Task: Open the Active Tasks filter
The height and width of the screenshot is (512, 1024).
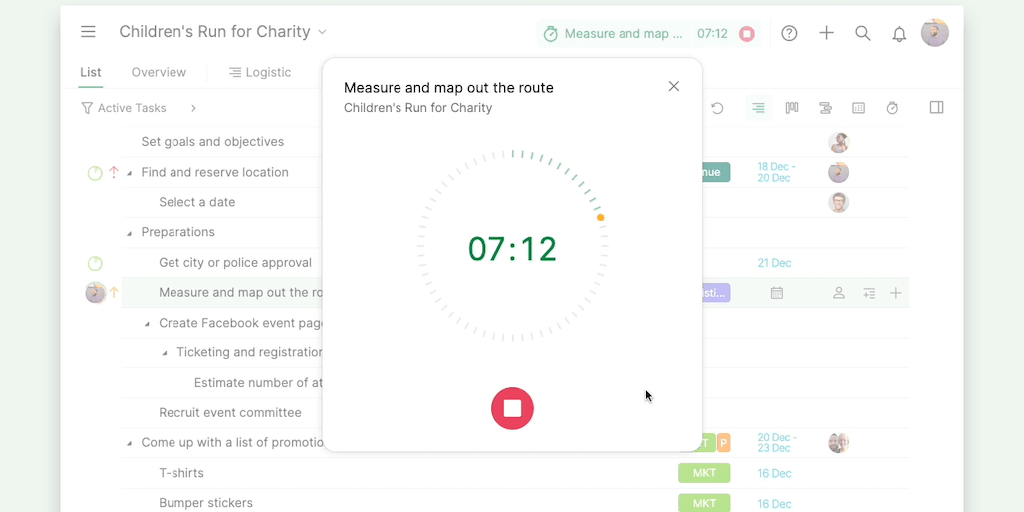Action: [x=124, y=108]
